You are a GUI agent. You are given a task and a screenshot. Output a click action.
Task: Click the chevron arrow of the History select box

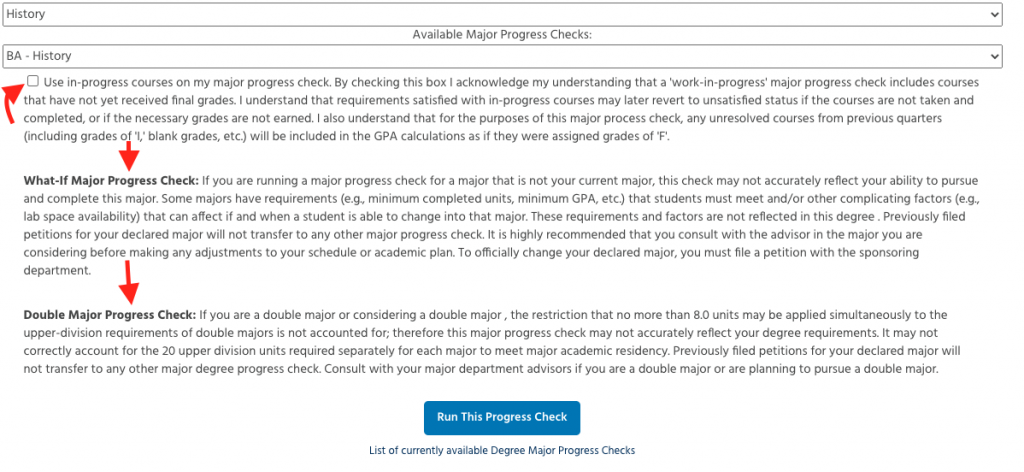point(994,14)
